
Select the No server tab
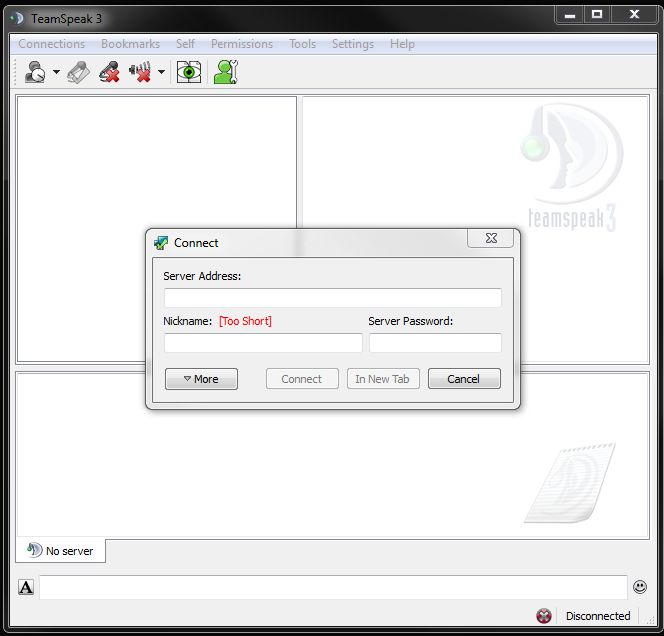[61, 551]
